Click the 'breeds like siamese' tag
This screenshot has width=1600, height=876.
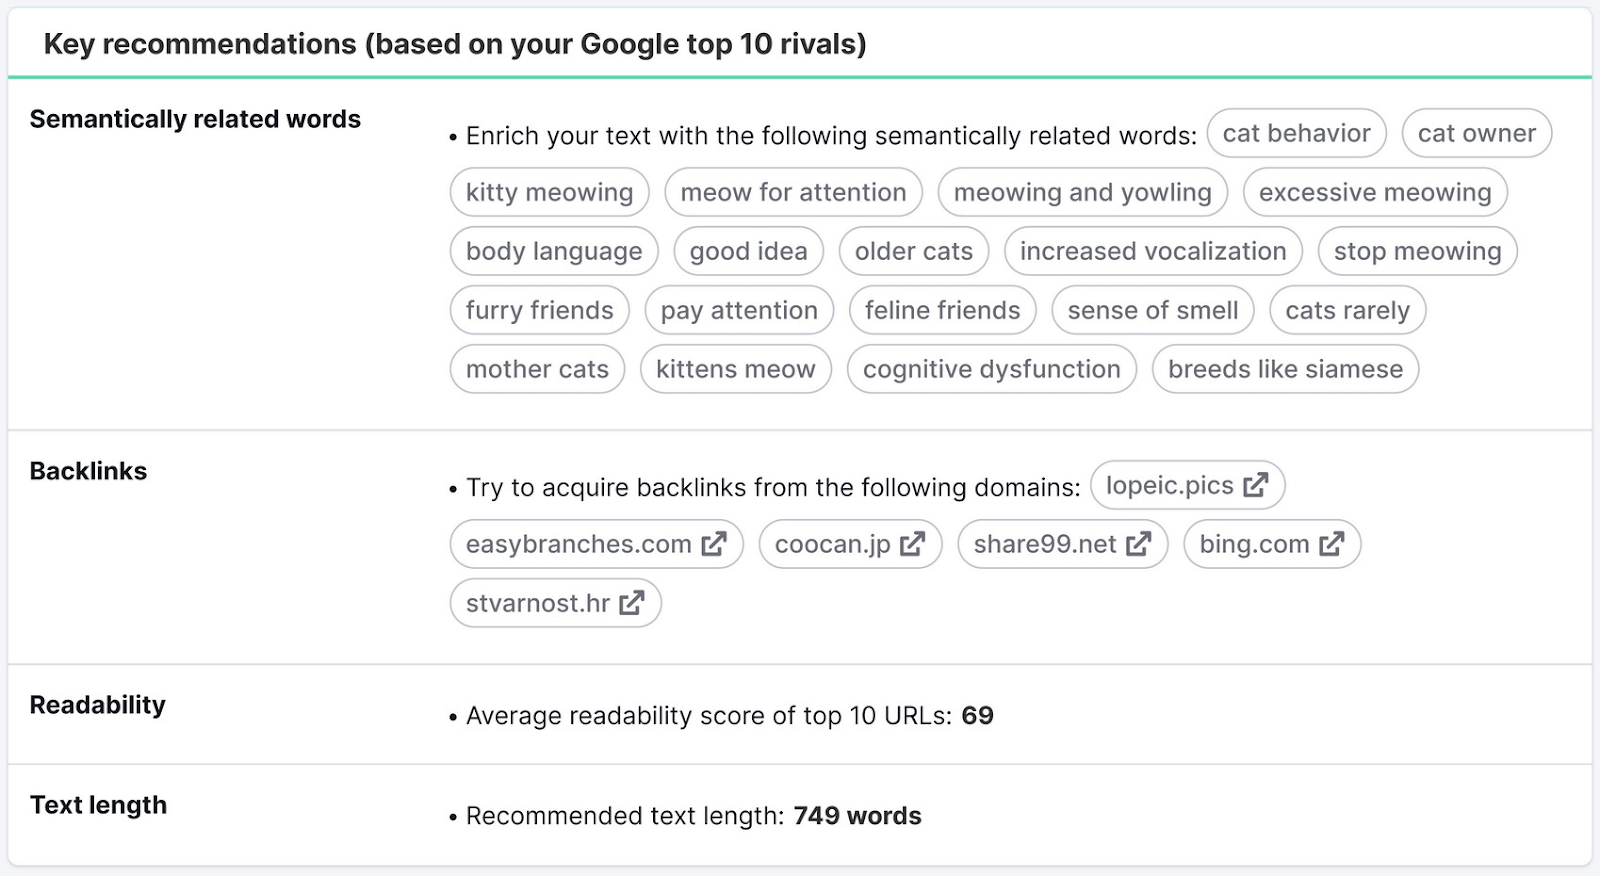1286,369
